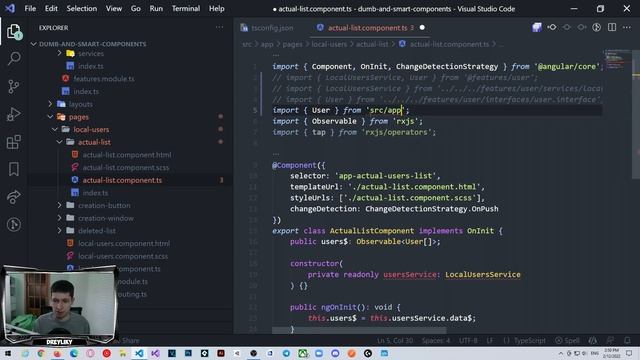Open Windows action center notifications icon
Screen dimensions: 640x360
pos(629,353)
